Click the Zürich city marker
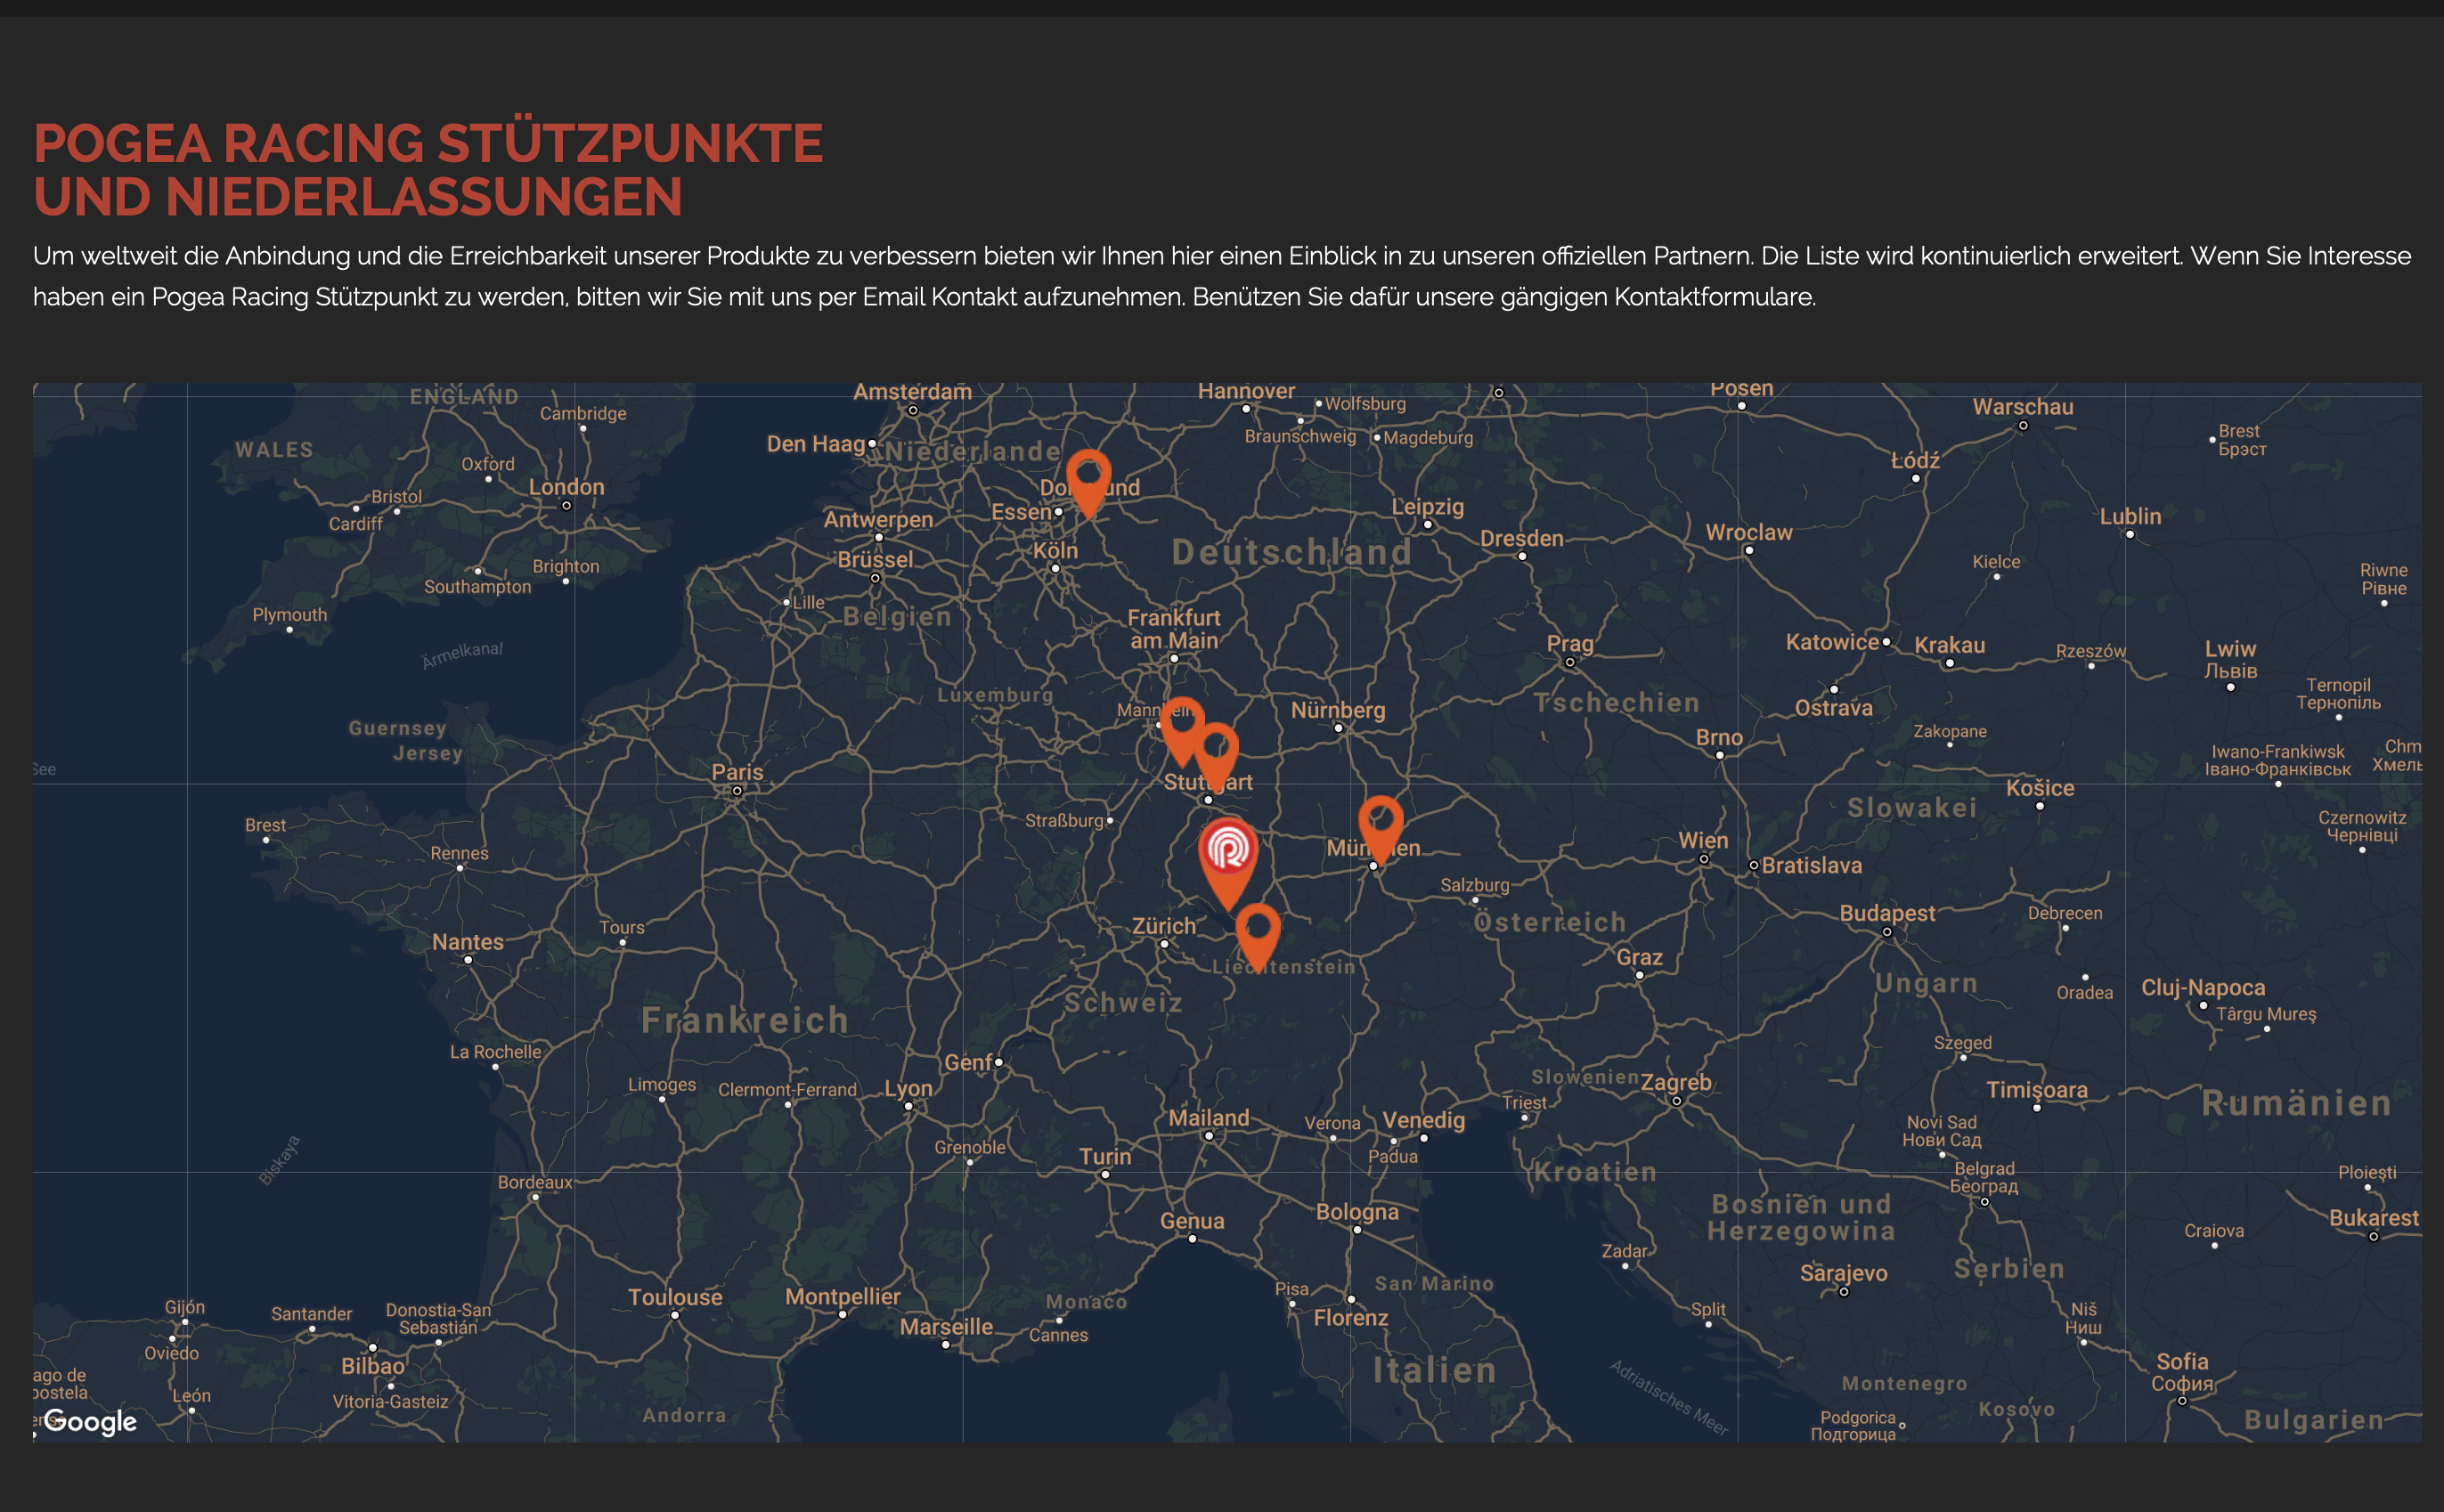Screen dimensions: 2444x1512 [1164, 944]
